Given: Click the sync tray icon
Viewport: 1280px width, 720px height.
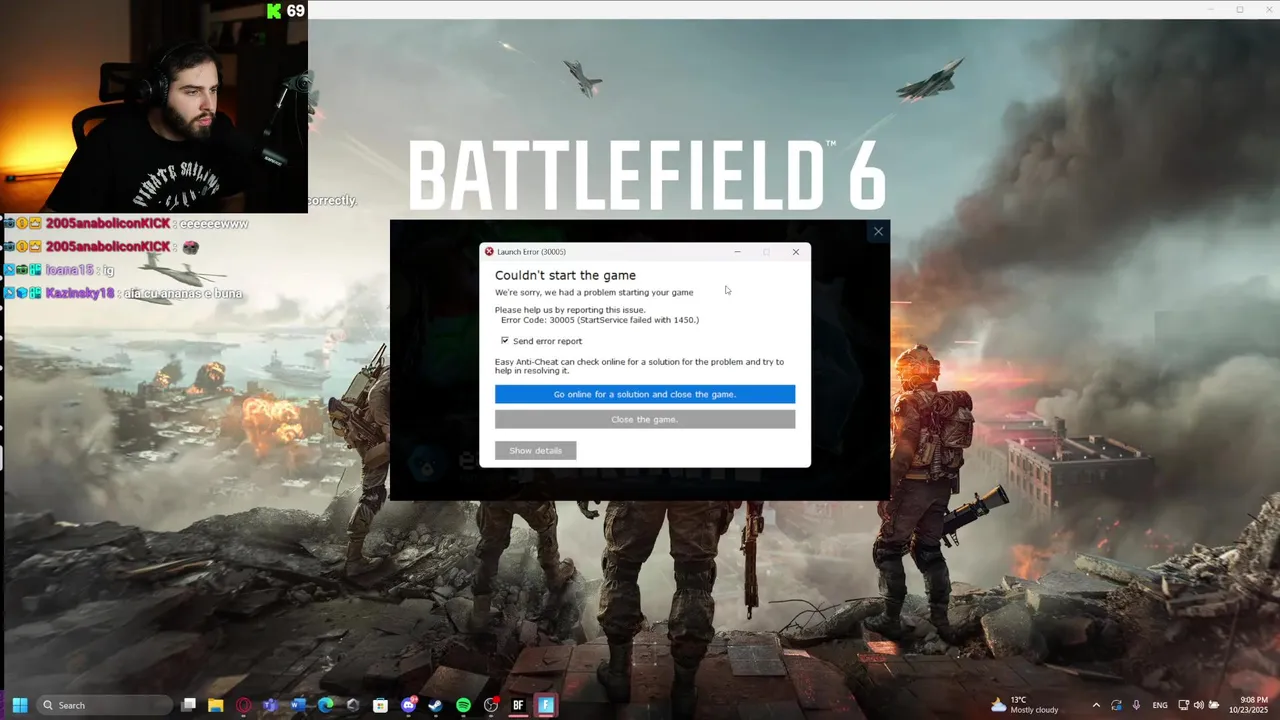Looking at the screenshot, I should pyautogui.click(x=1116, y=705).
